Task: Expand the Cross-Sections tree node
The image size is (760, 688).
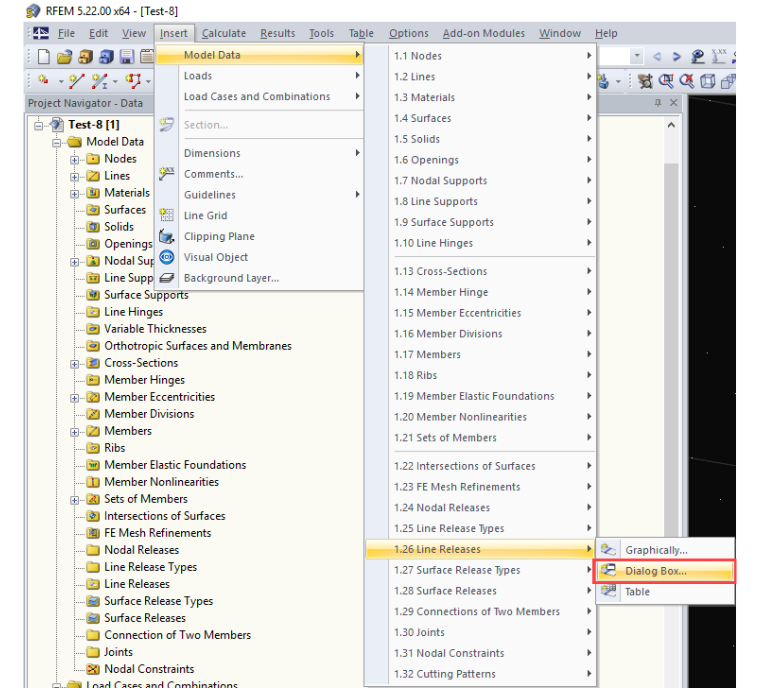Action: [x=74, y=364]
